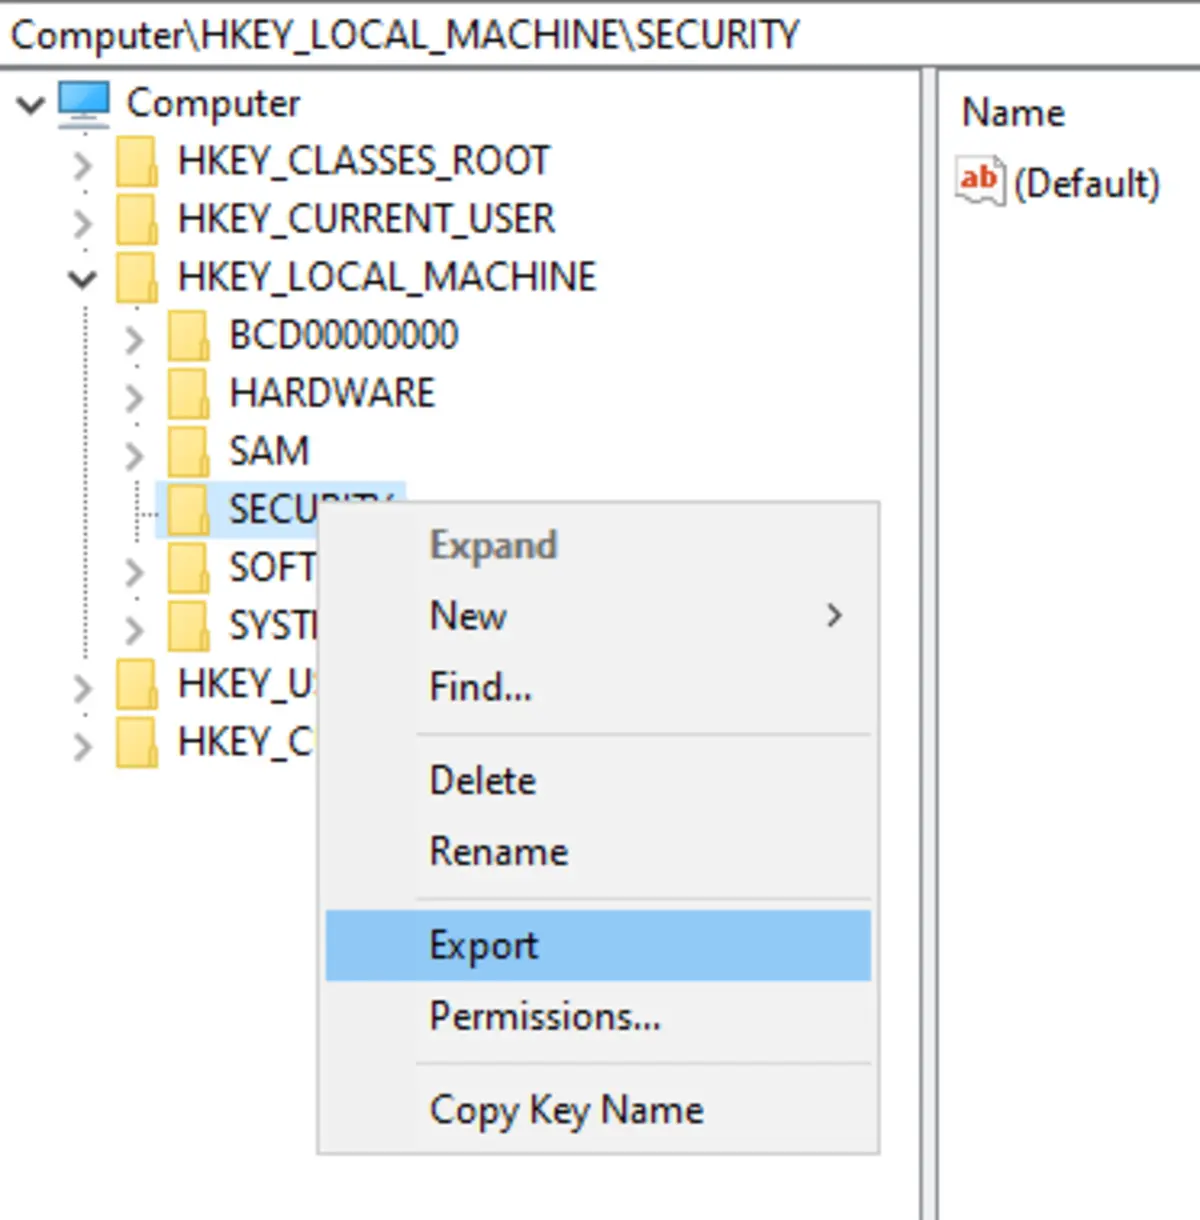1200x1220 pixels.
Task: Click the SYST key folder icon
Action: pyautogui.click(x=188, y=626)
